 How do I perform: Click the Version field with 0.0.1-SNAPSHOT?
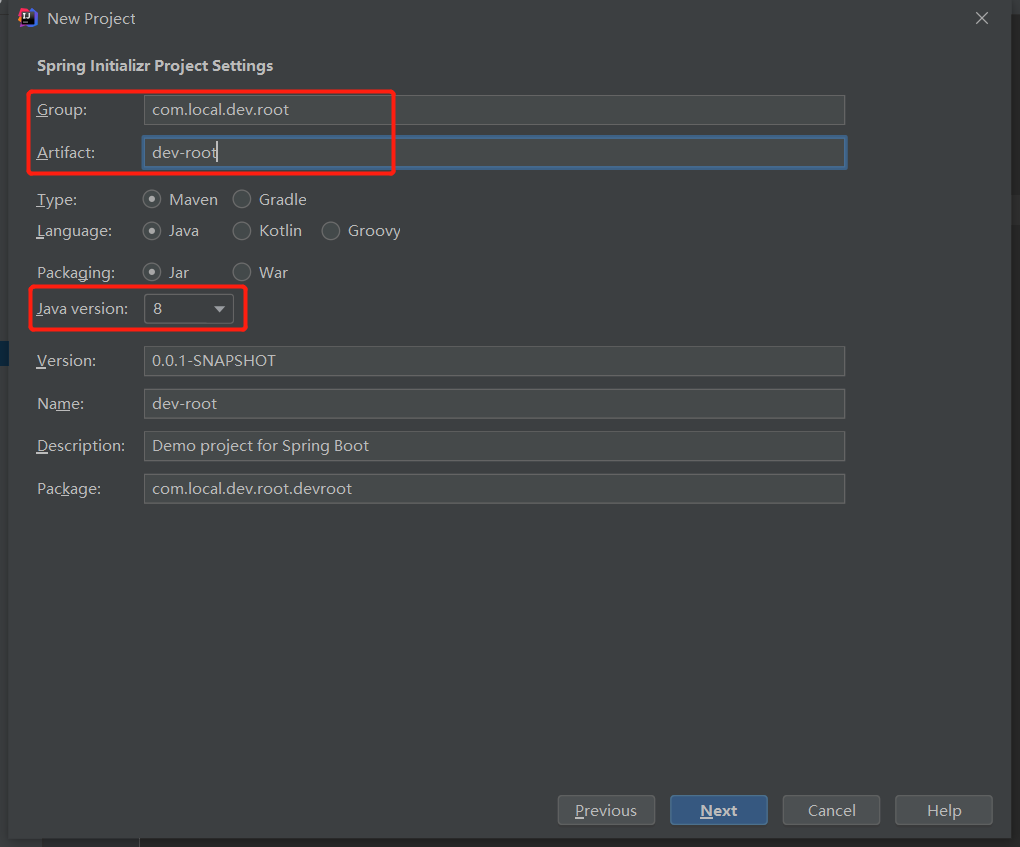[x=494, y=361]
